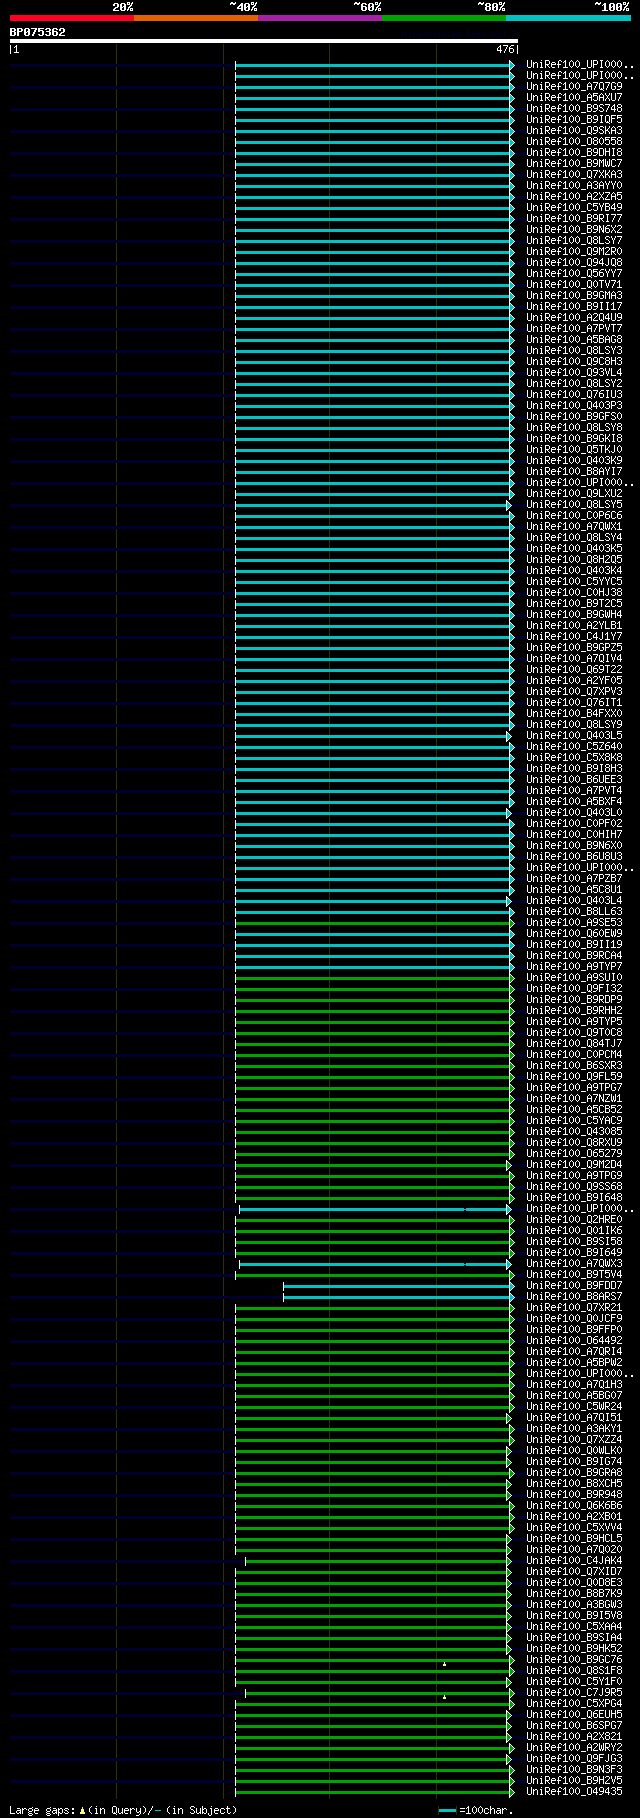This screenshot has height=1818, width=640.
Task: Choose subject UniRef100_Q403P3
Action: [x=574, y=406]
